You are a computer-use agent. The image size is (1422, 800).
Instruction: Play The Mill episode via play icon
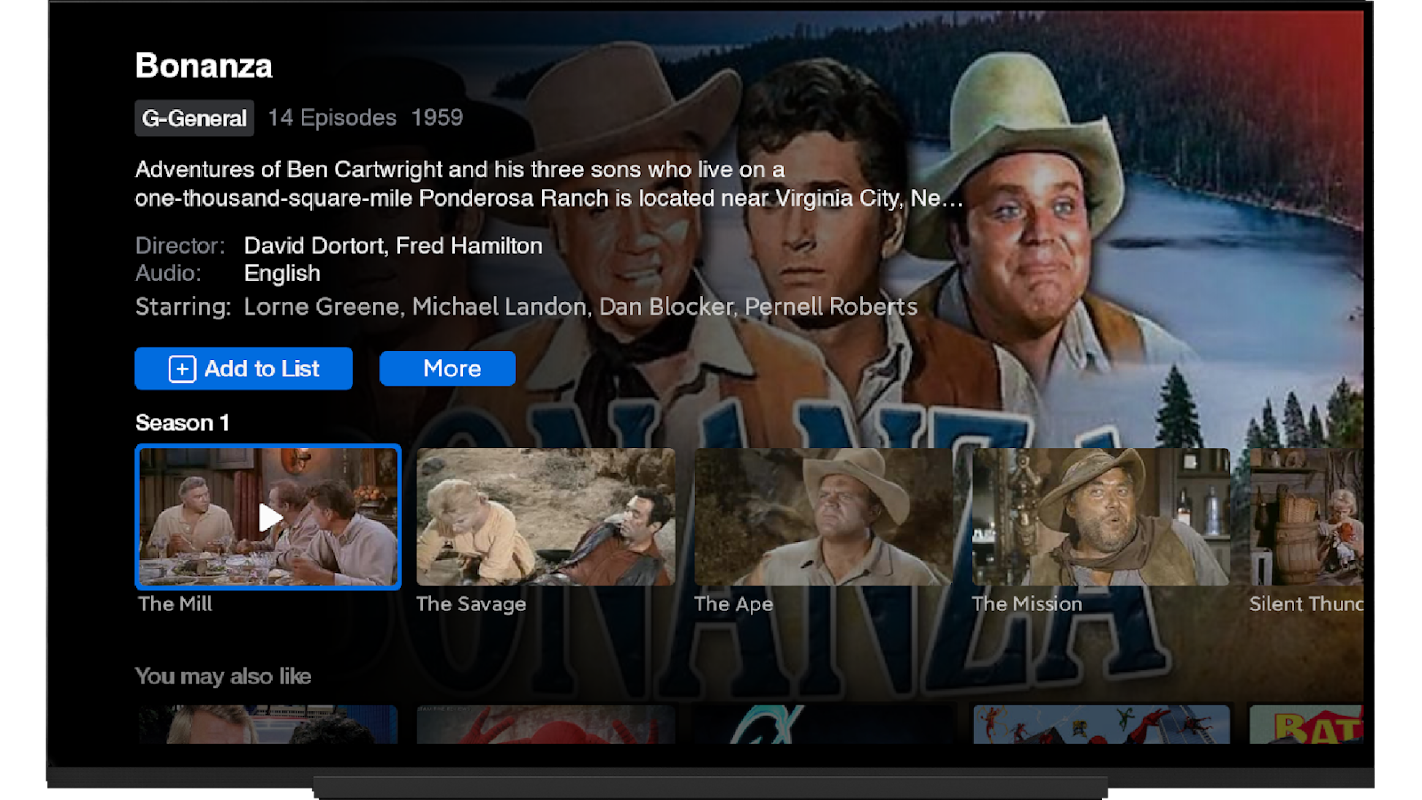tap(270, 517)
